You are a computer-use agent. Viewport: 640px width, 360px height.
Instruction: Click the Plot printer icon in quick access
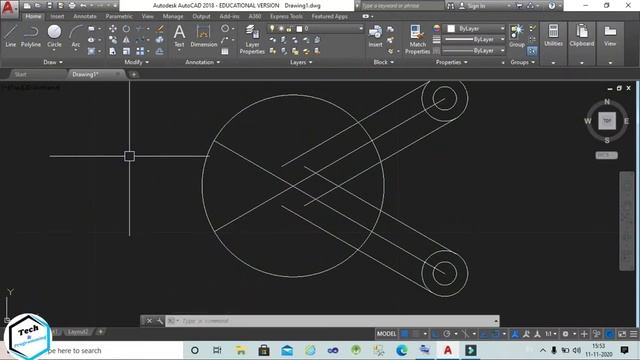click(x=72, y=6)
